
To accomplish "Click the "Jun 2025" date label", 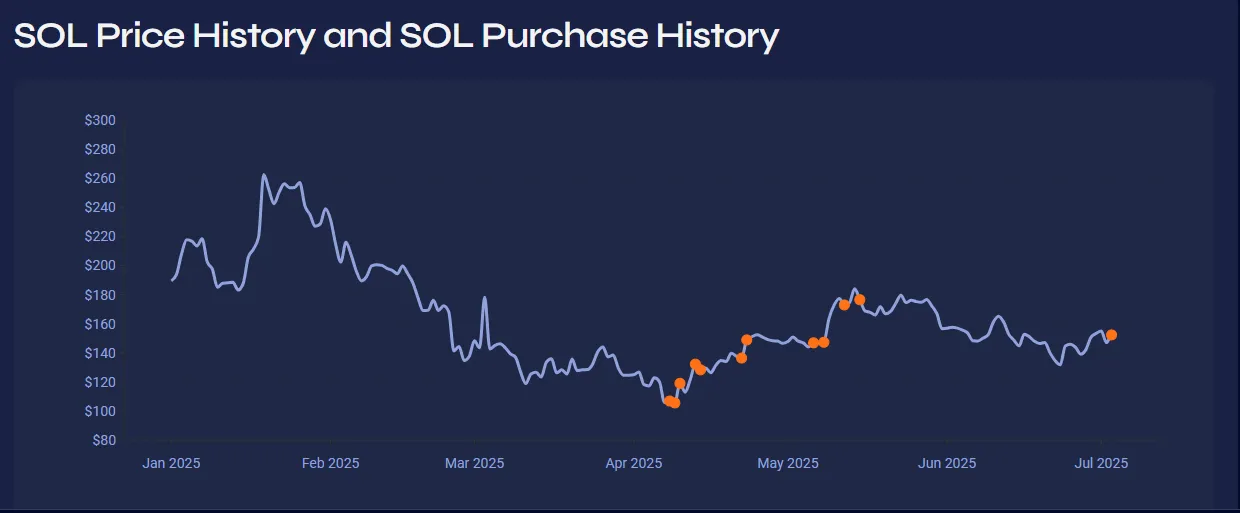I will [x=947, y=463].
